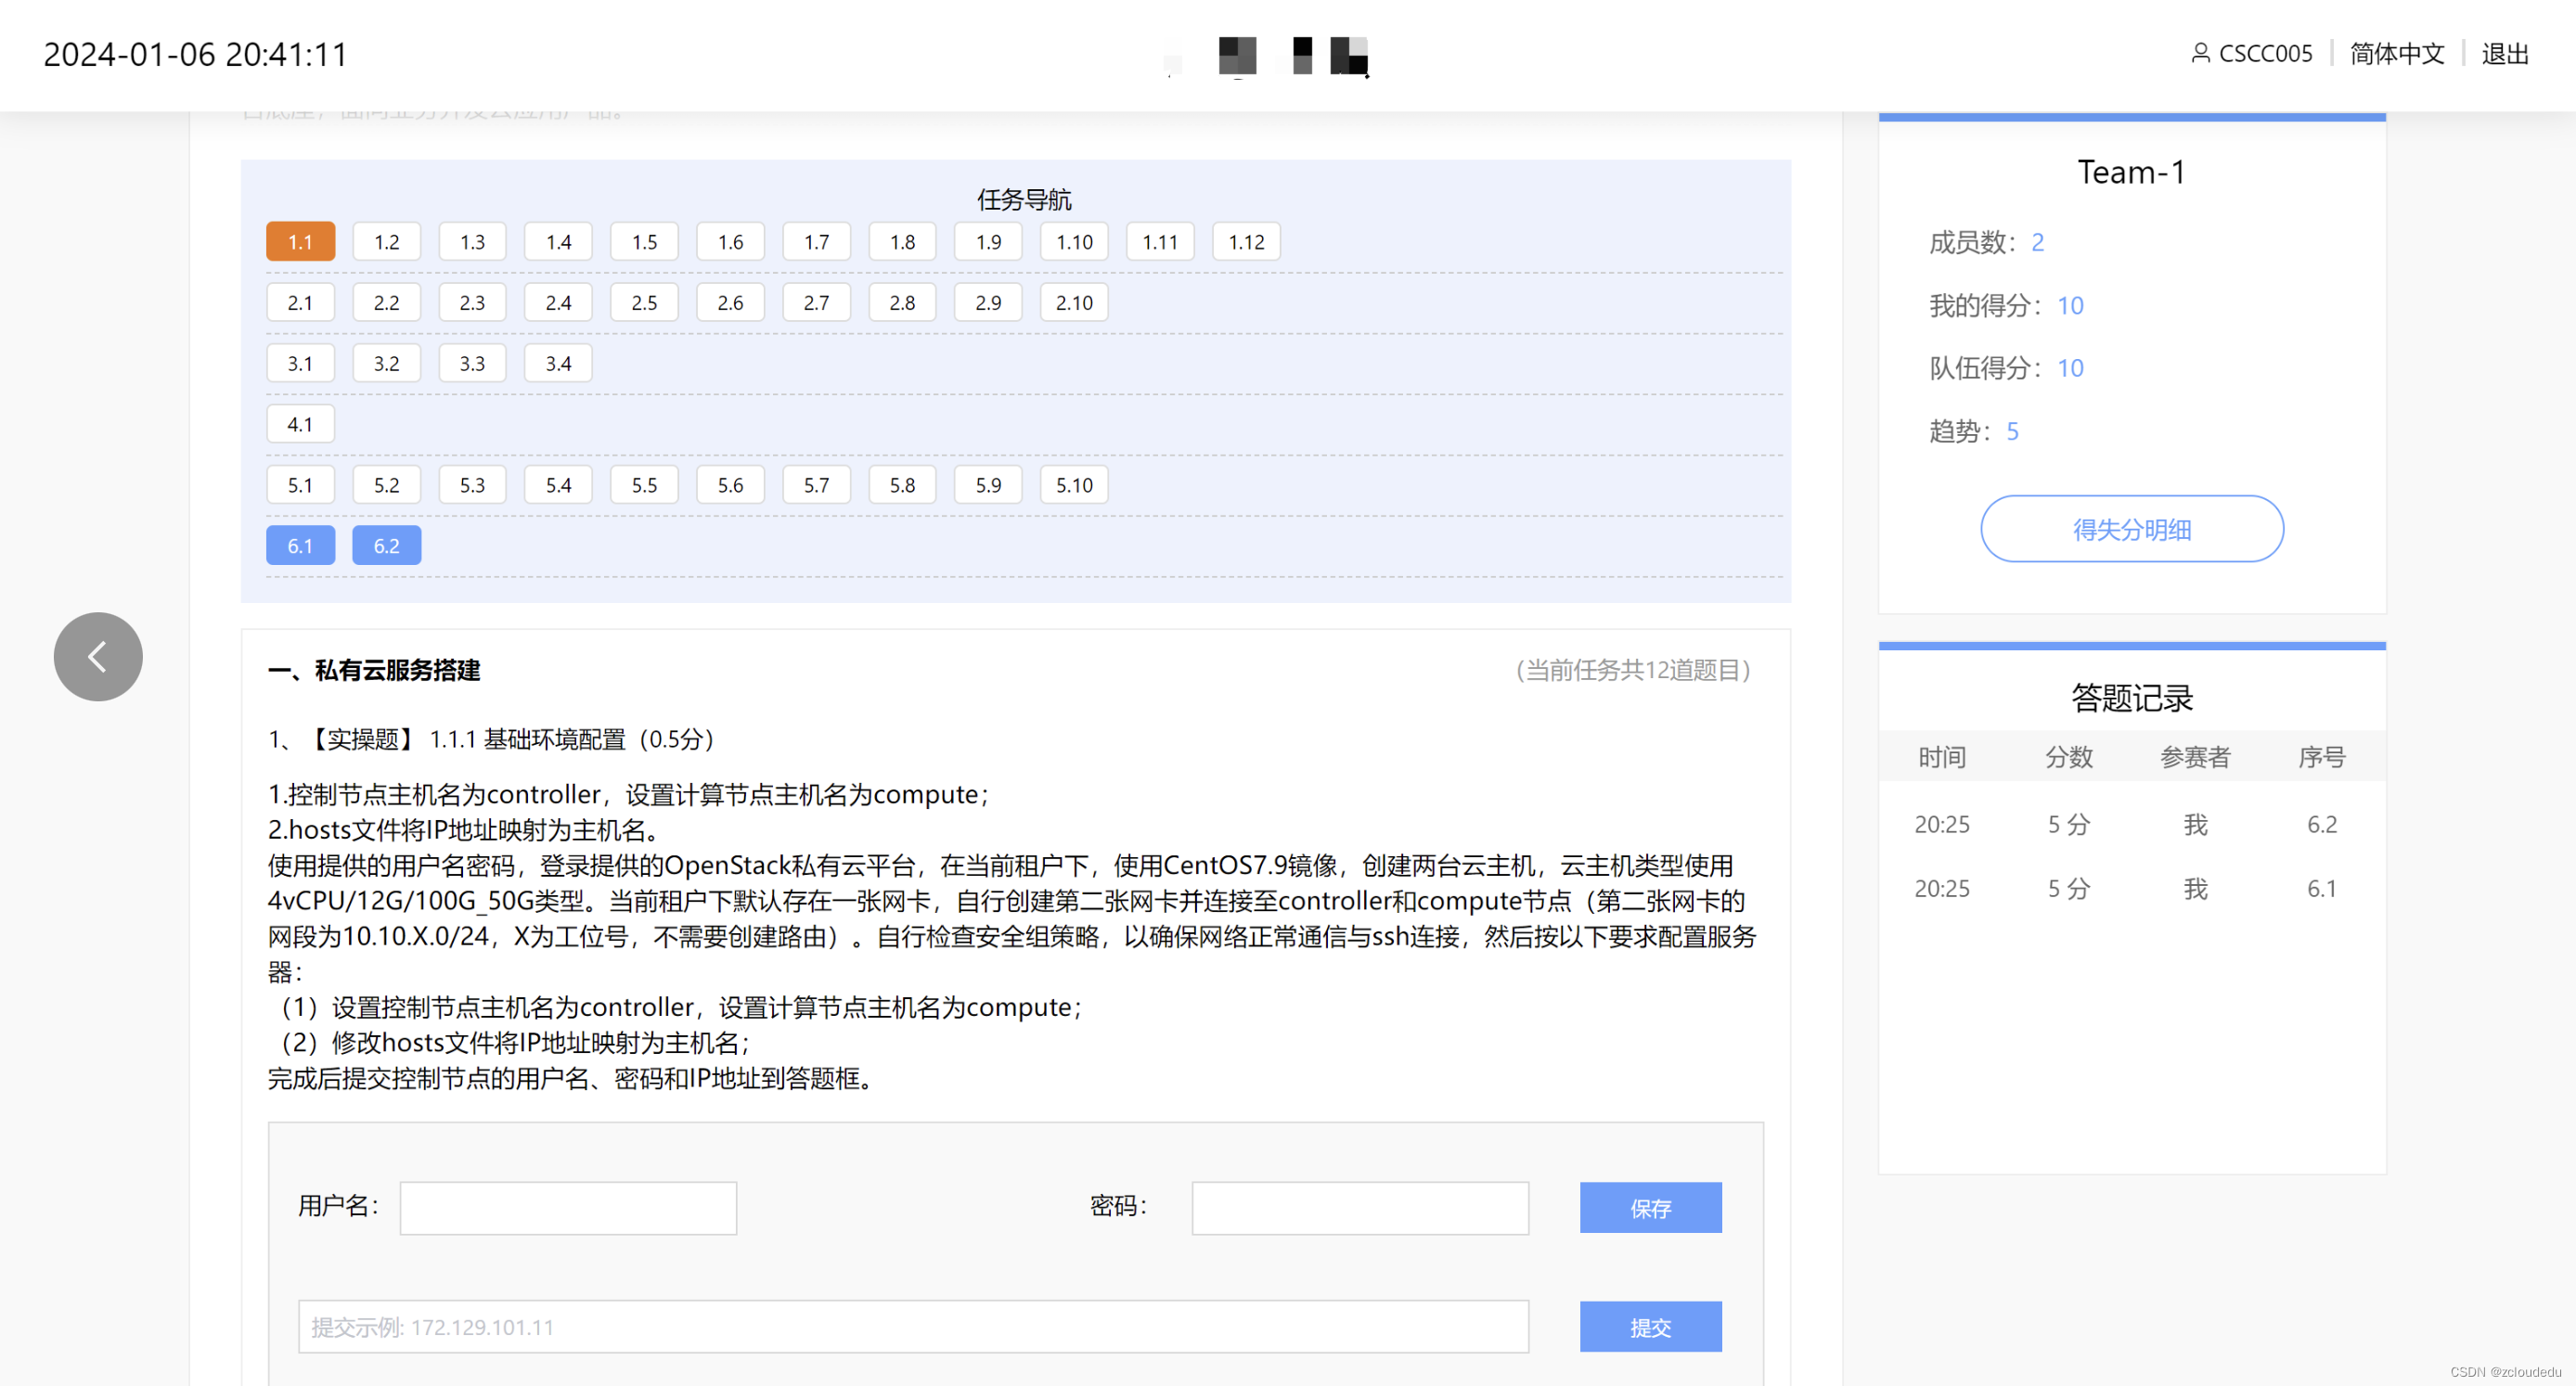Click the CSCC005 user icon
This screenshot has width=2576, height=1386.
[x=2200, y=53]
